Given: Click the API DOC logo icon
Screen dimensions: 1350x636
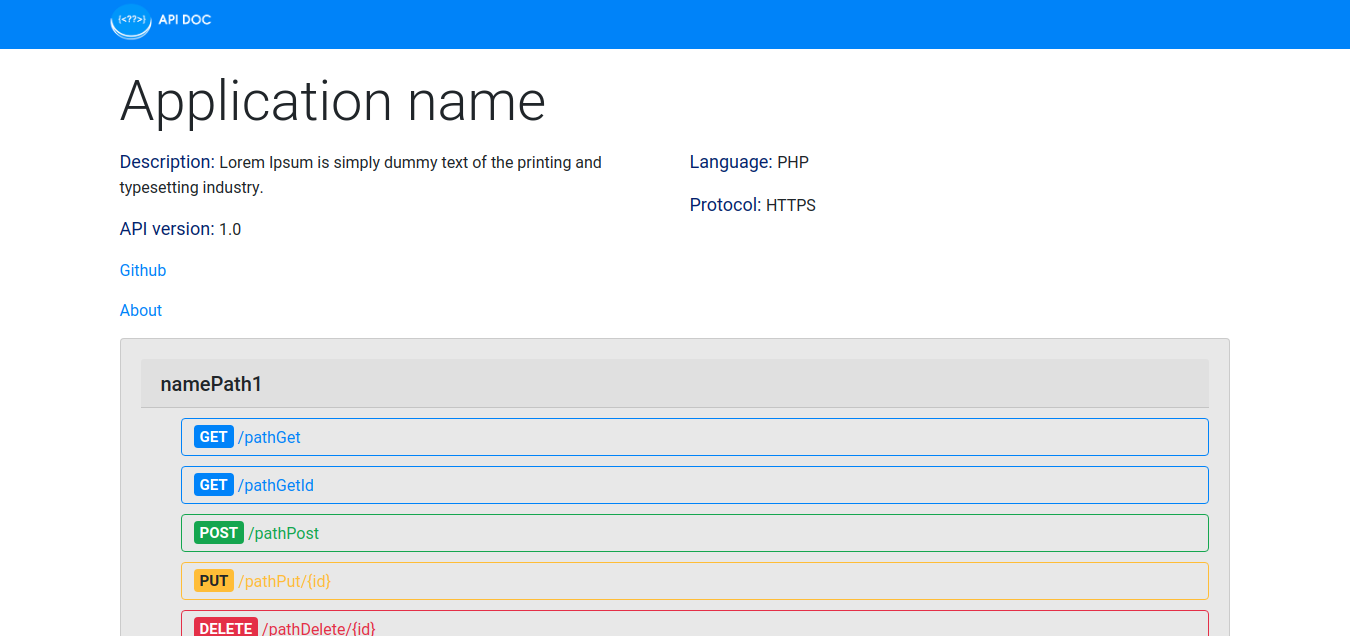Looking at the screenshot, I should [x=130, y=21].
